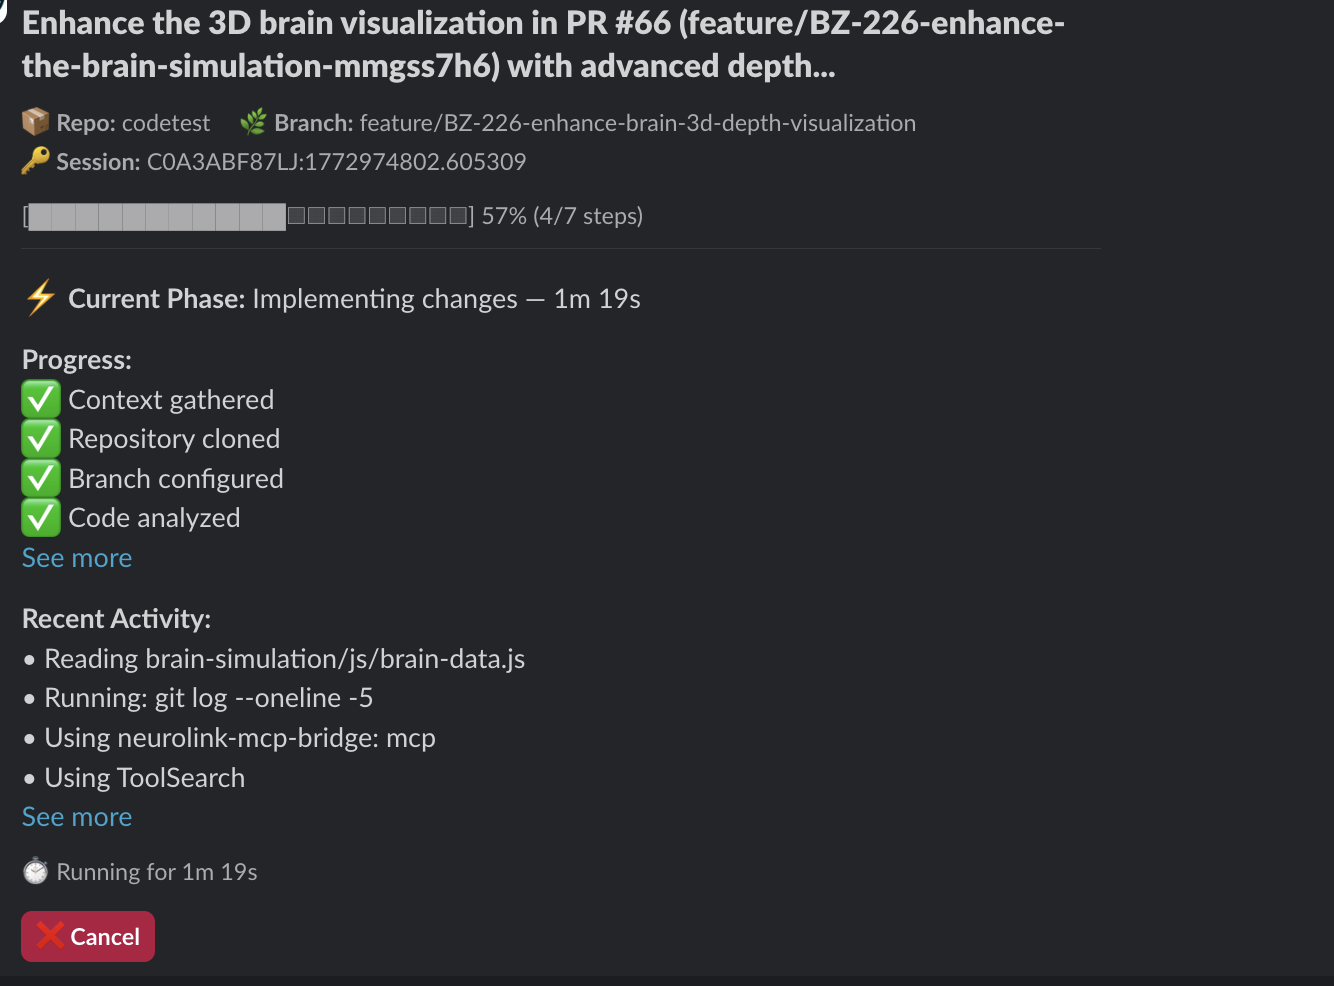Click the Repository cloned green checkmark
This screenshot has width=1334, height=986.
click(41, 439)
